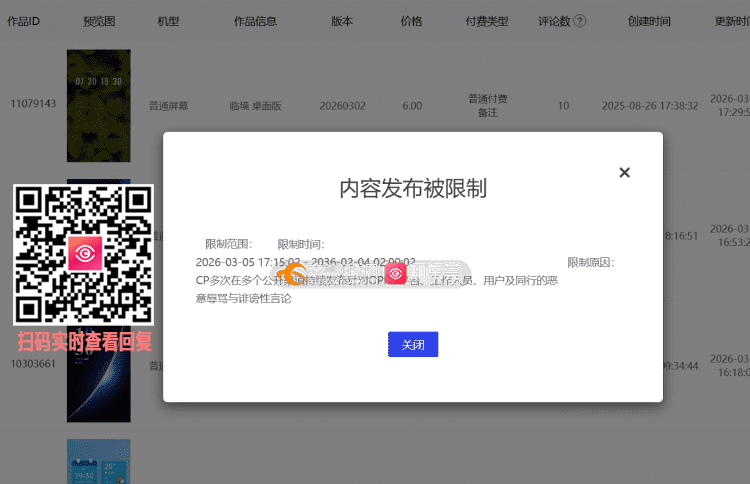The width and height of the screenshot is (750, 484).
Task: Click the 扫码实时查看回复 caption
Action: pyautogui.click(x=84, y=341)
